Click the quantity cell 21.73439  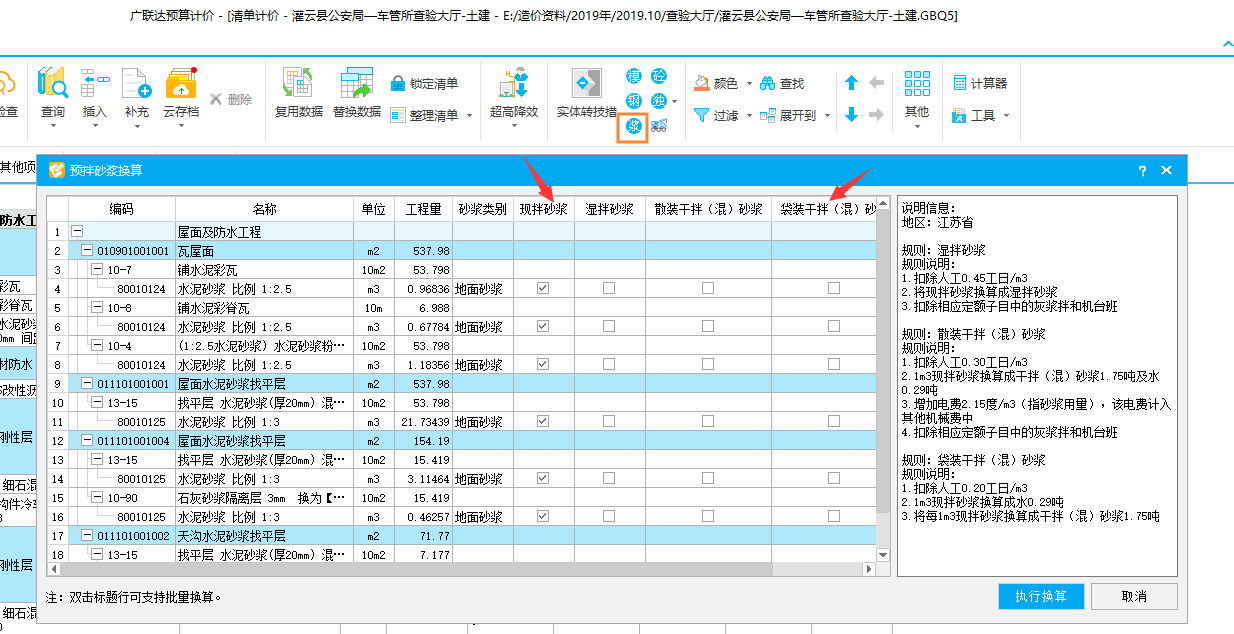click(x=422, y=421)
